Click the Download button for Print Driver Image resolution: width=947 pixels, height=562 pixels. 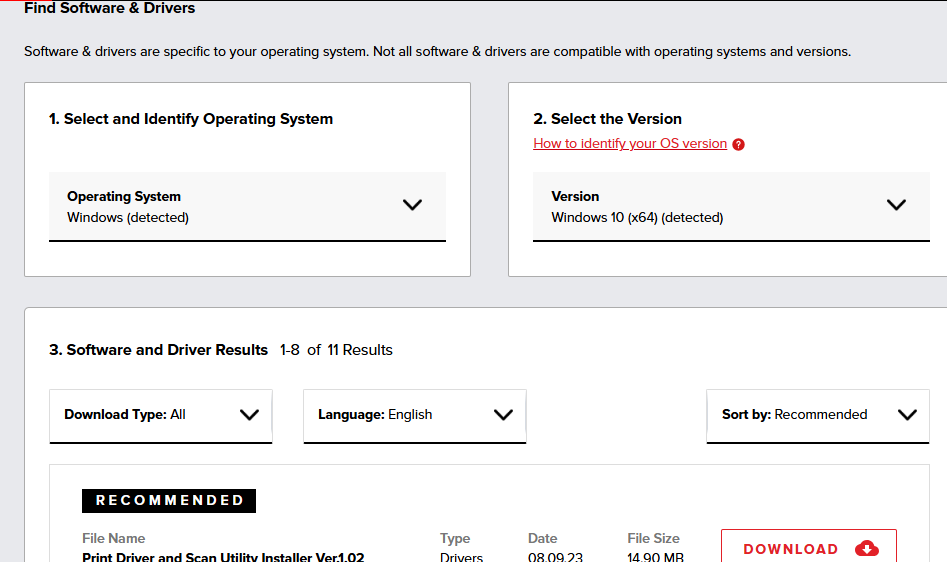pos(809,546)
